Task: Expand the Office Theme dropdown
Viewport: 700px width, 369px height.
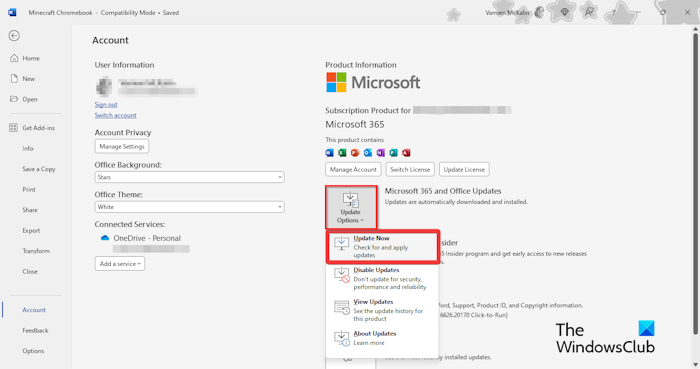Action: (x=189, y=207)
